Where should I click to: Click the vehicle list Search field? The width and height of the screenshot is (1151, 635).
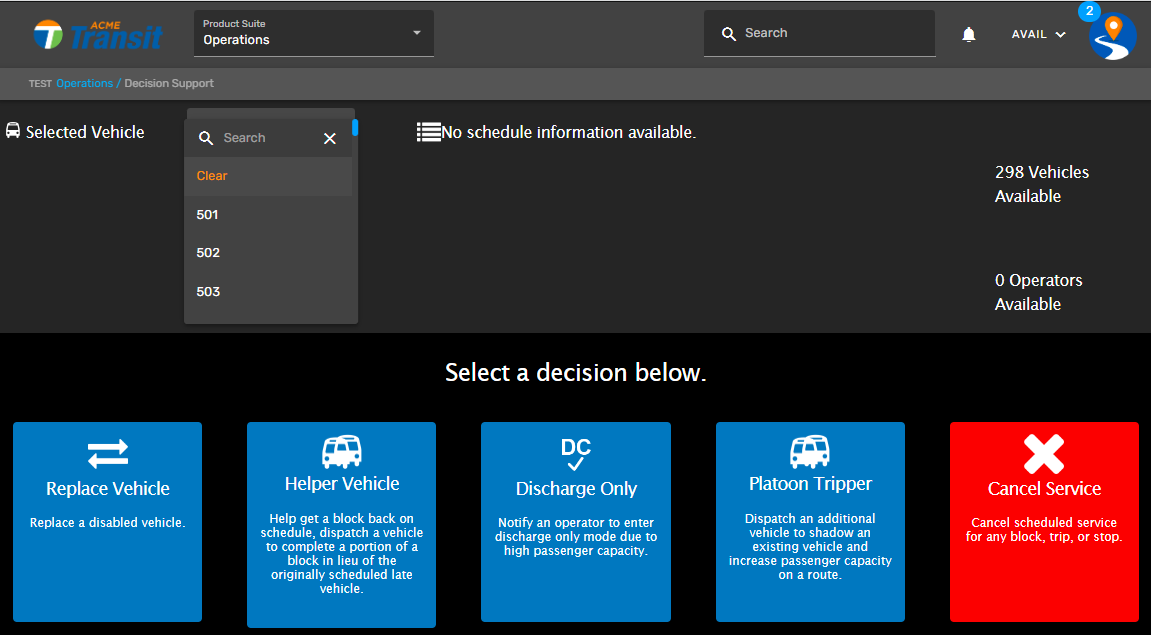click(269, 138)
